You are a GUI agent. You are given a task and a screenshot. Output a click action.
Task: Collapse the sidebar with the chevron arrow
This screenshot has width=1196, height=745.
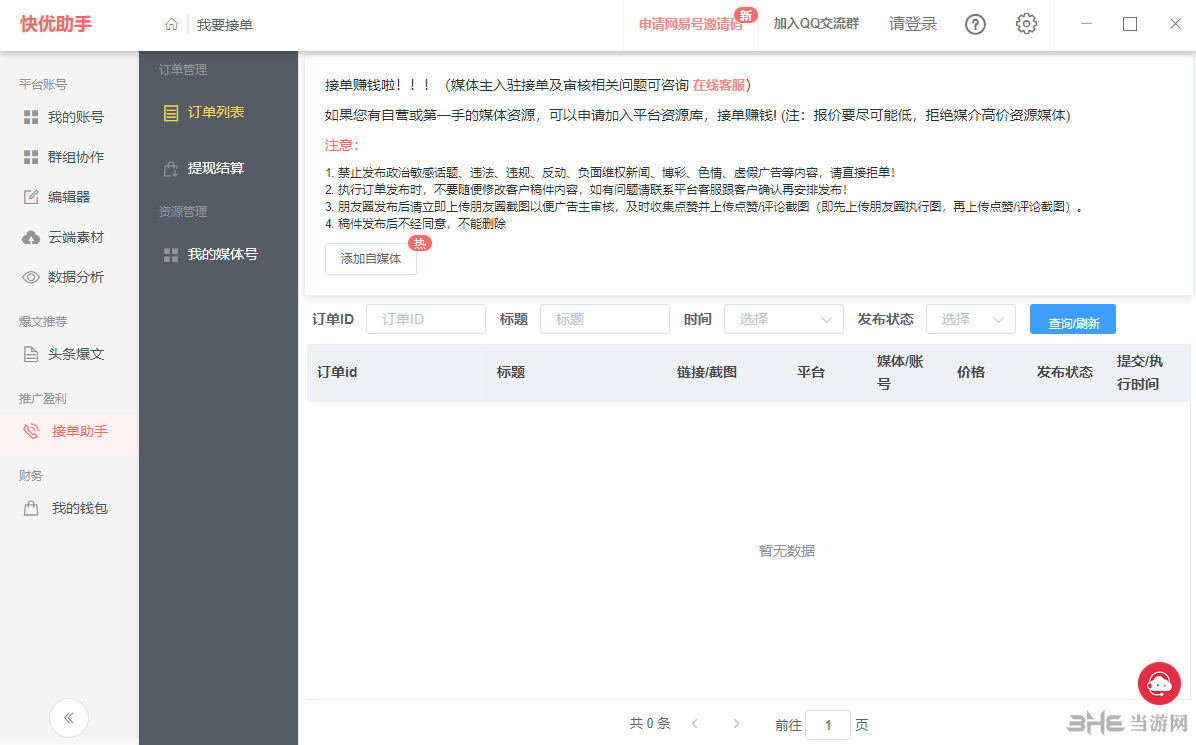tap(69, 718)
